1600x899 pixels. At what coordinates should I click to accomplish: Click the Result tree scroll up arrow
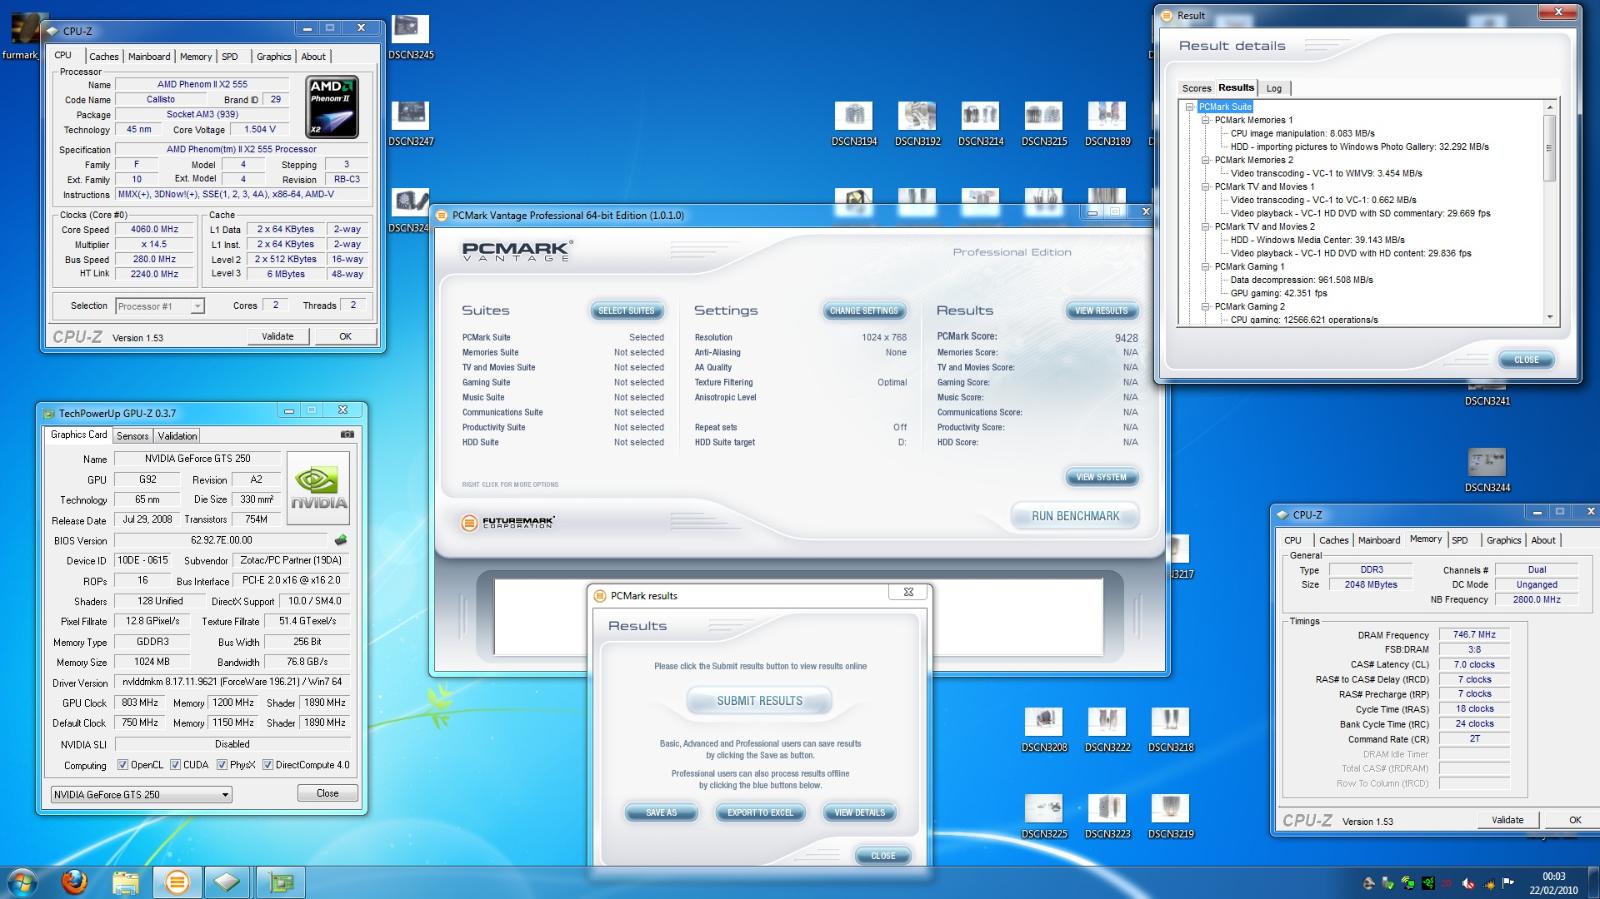(1549, 106)
